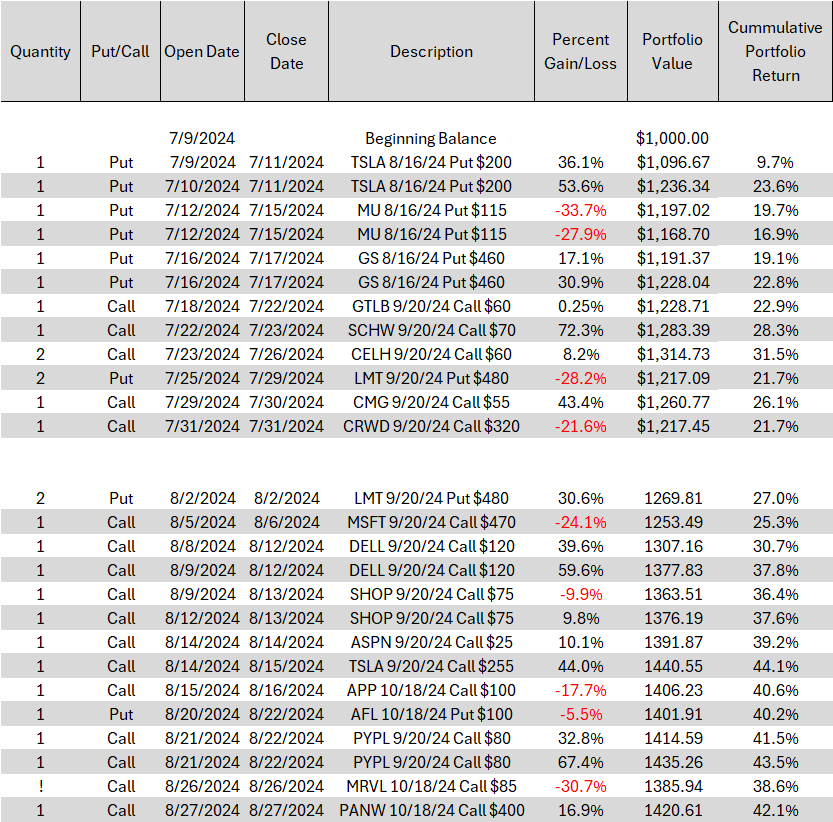Select the 0.25% gain cell

pyautogui.click(x=581, y=307)
